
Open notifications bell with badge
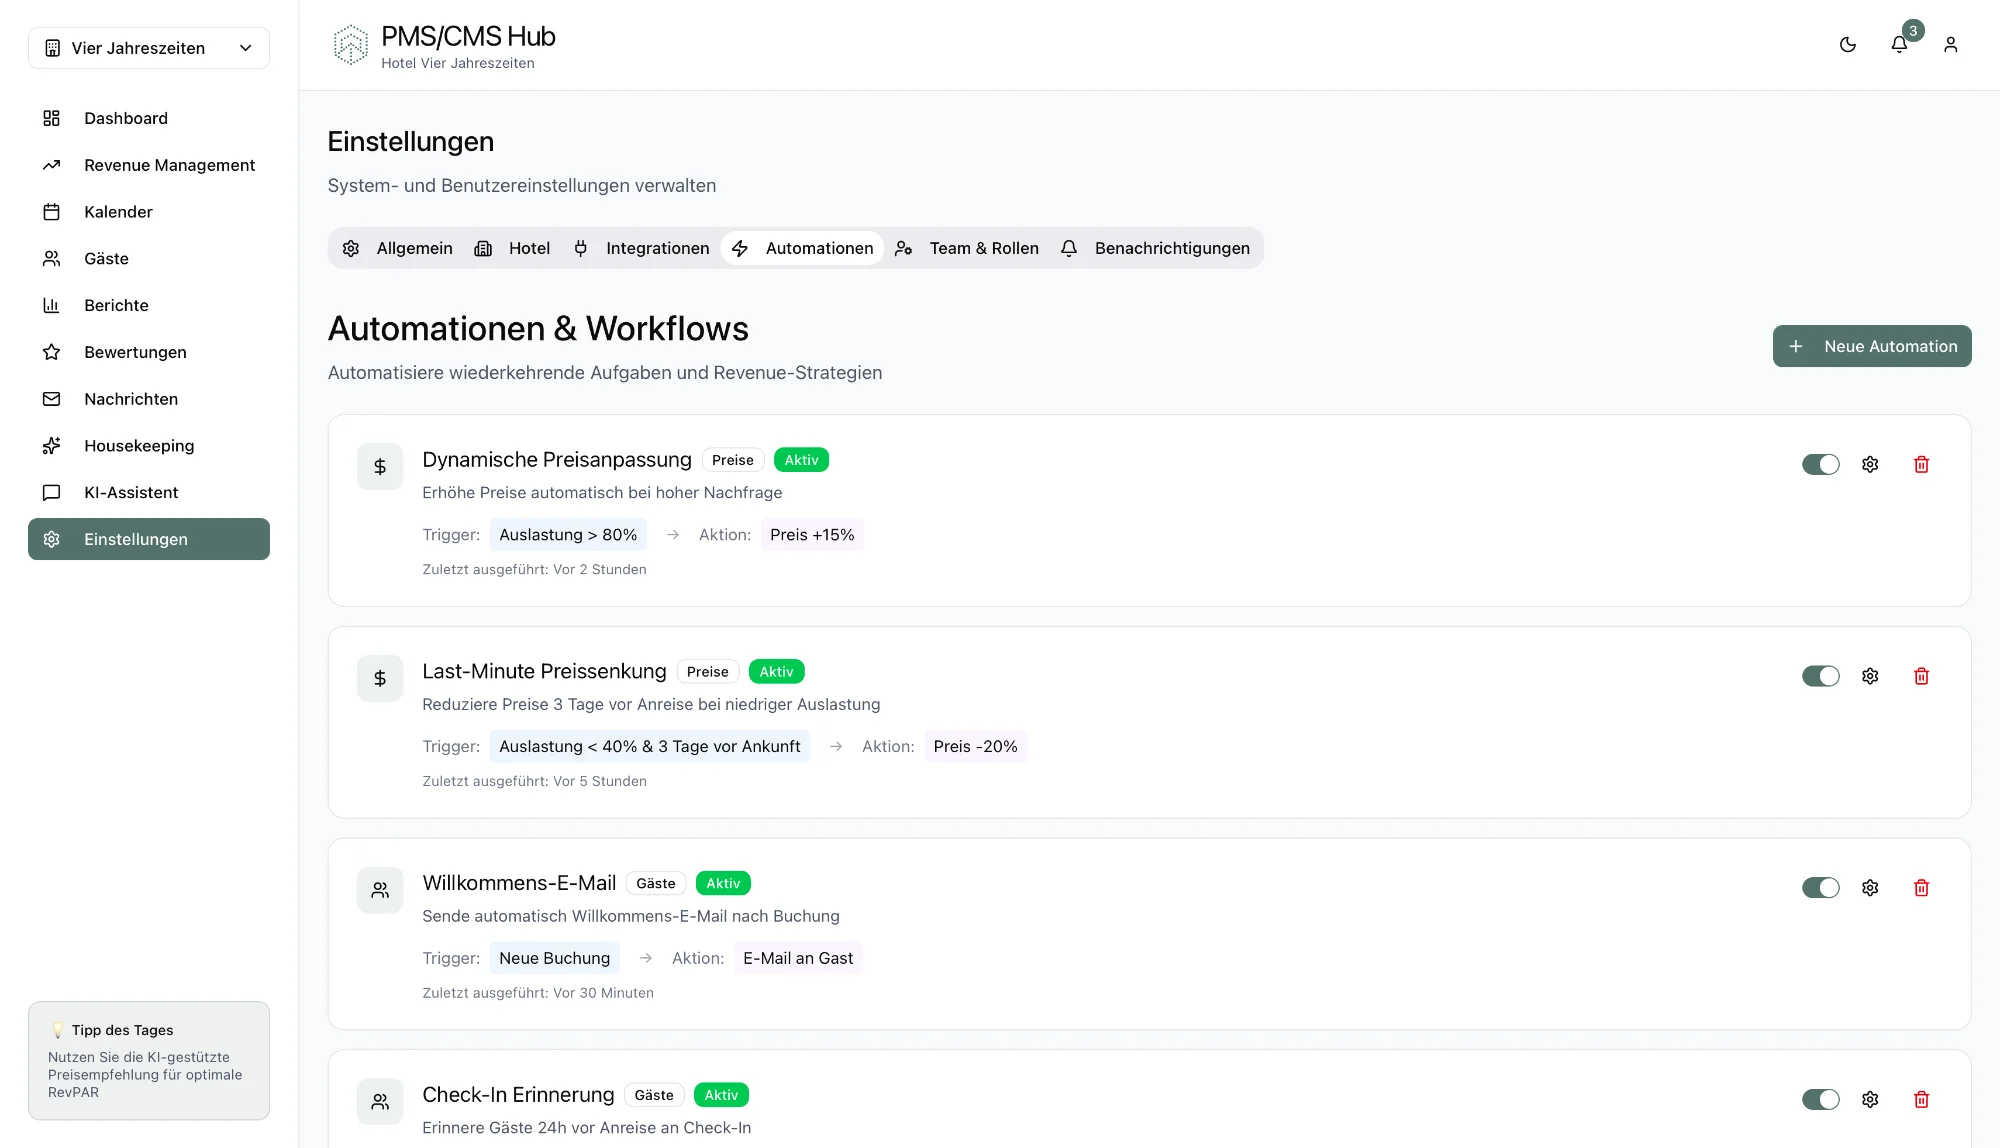coord(1899,44)
